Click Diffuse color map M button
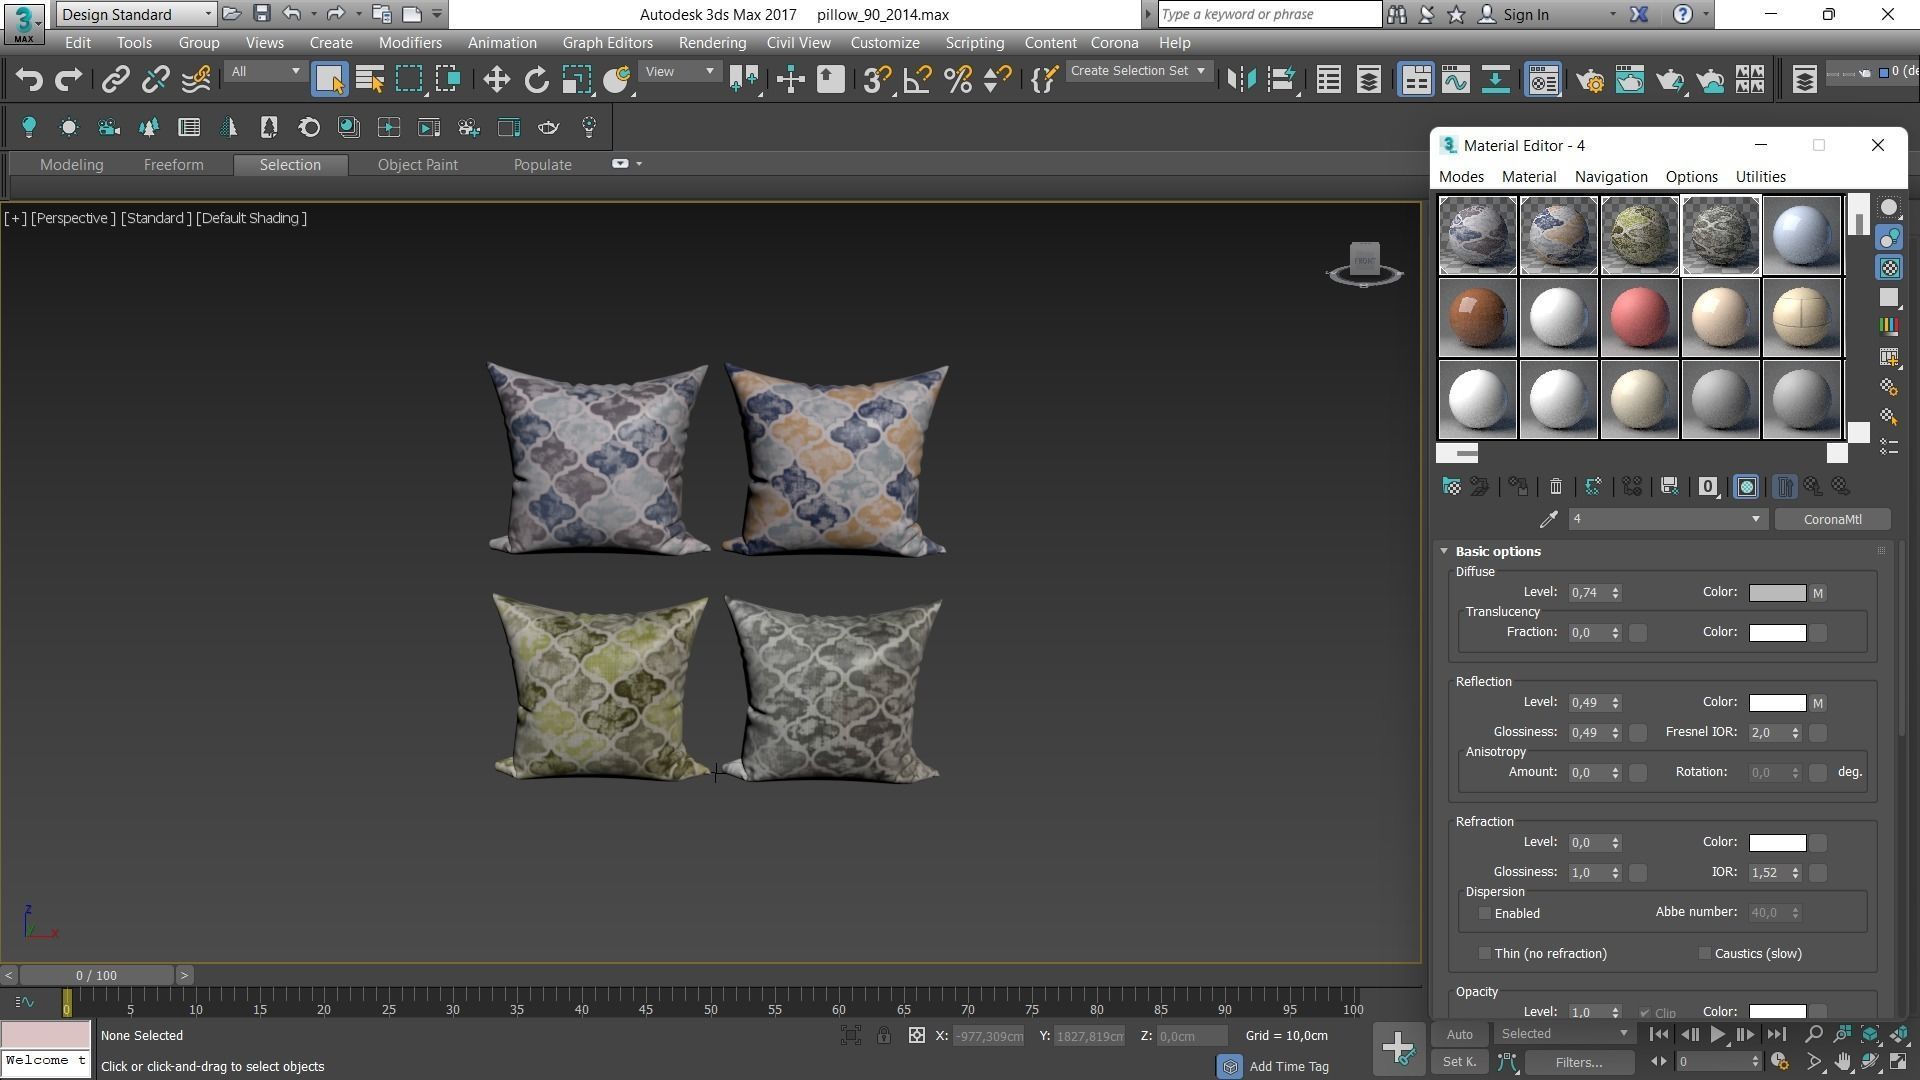 pos(1818,593)
